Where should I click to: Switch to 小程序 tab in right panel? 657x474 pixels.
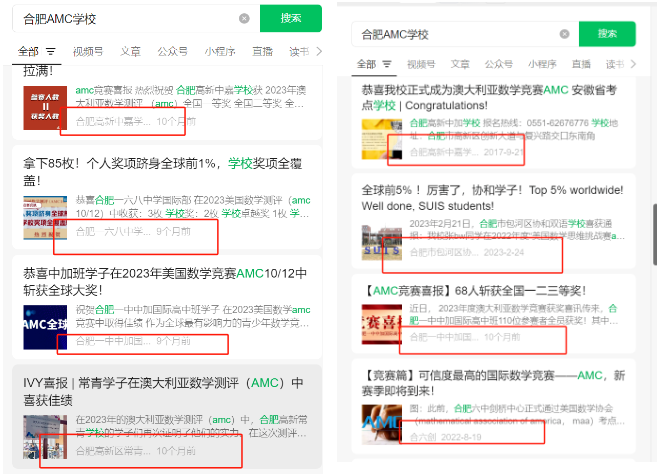click(542, 64)
